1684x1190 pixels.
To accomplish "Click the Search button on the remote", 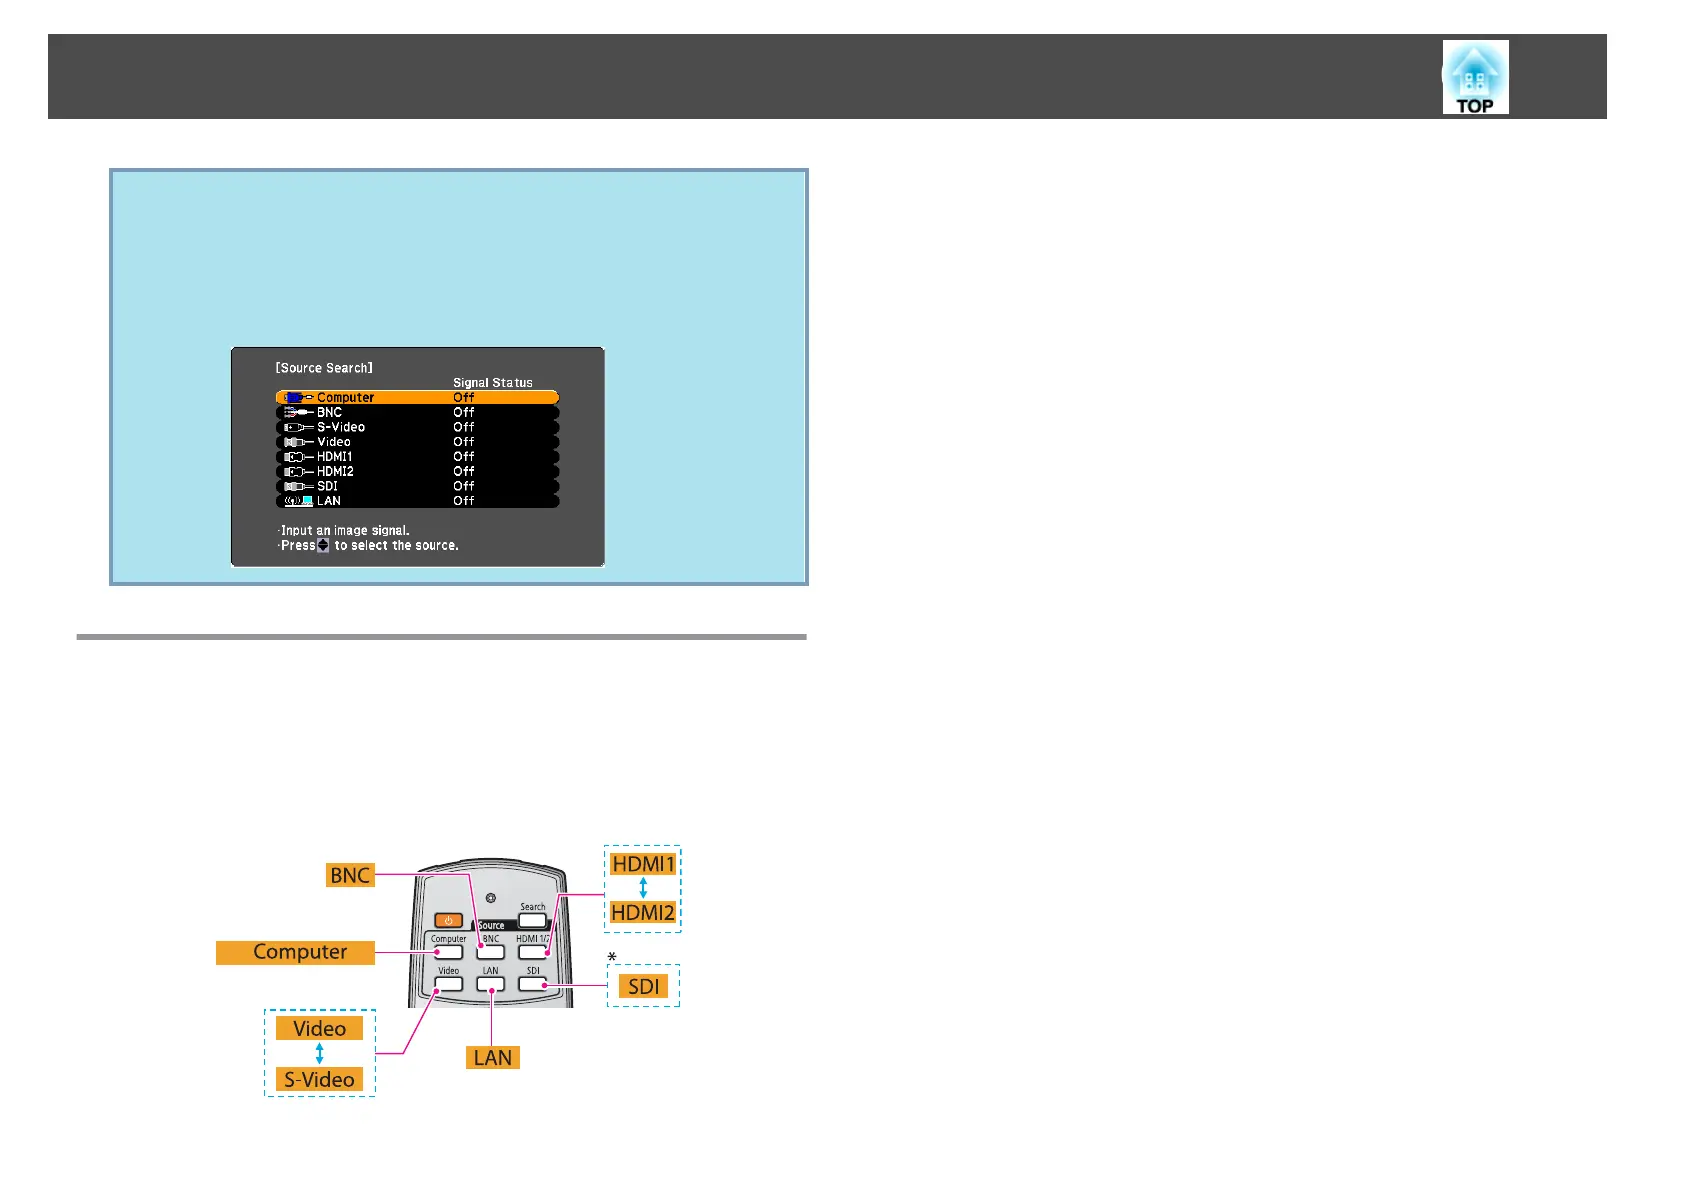I will pyautogui.click(x=533, y=920).
